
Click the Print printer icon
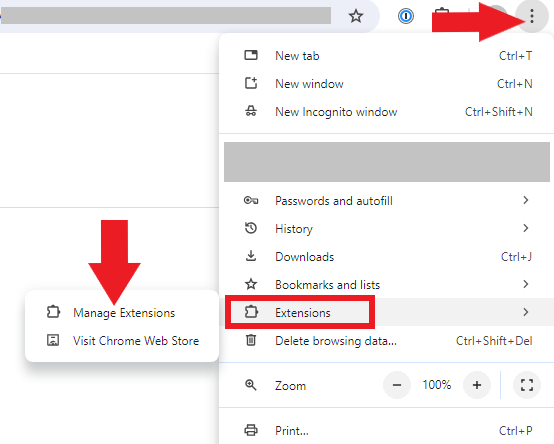point(251,430)
